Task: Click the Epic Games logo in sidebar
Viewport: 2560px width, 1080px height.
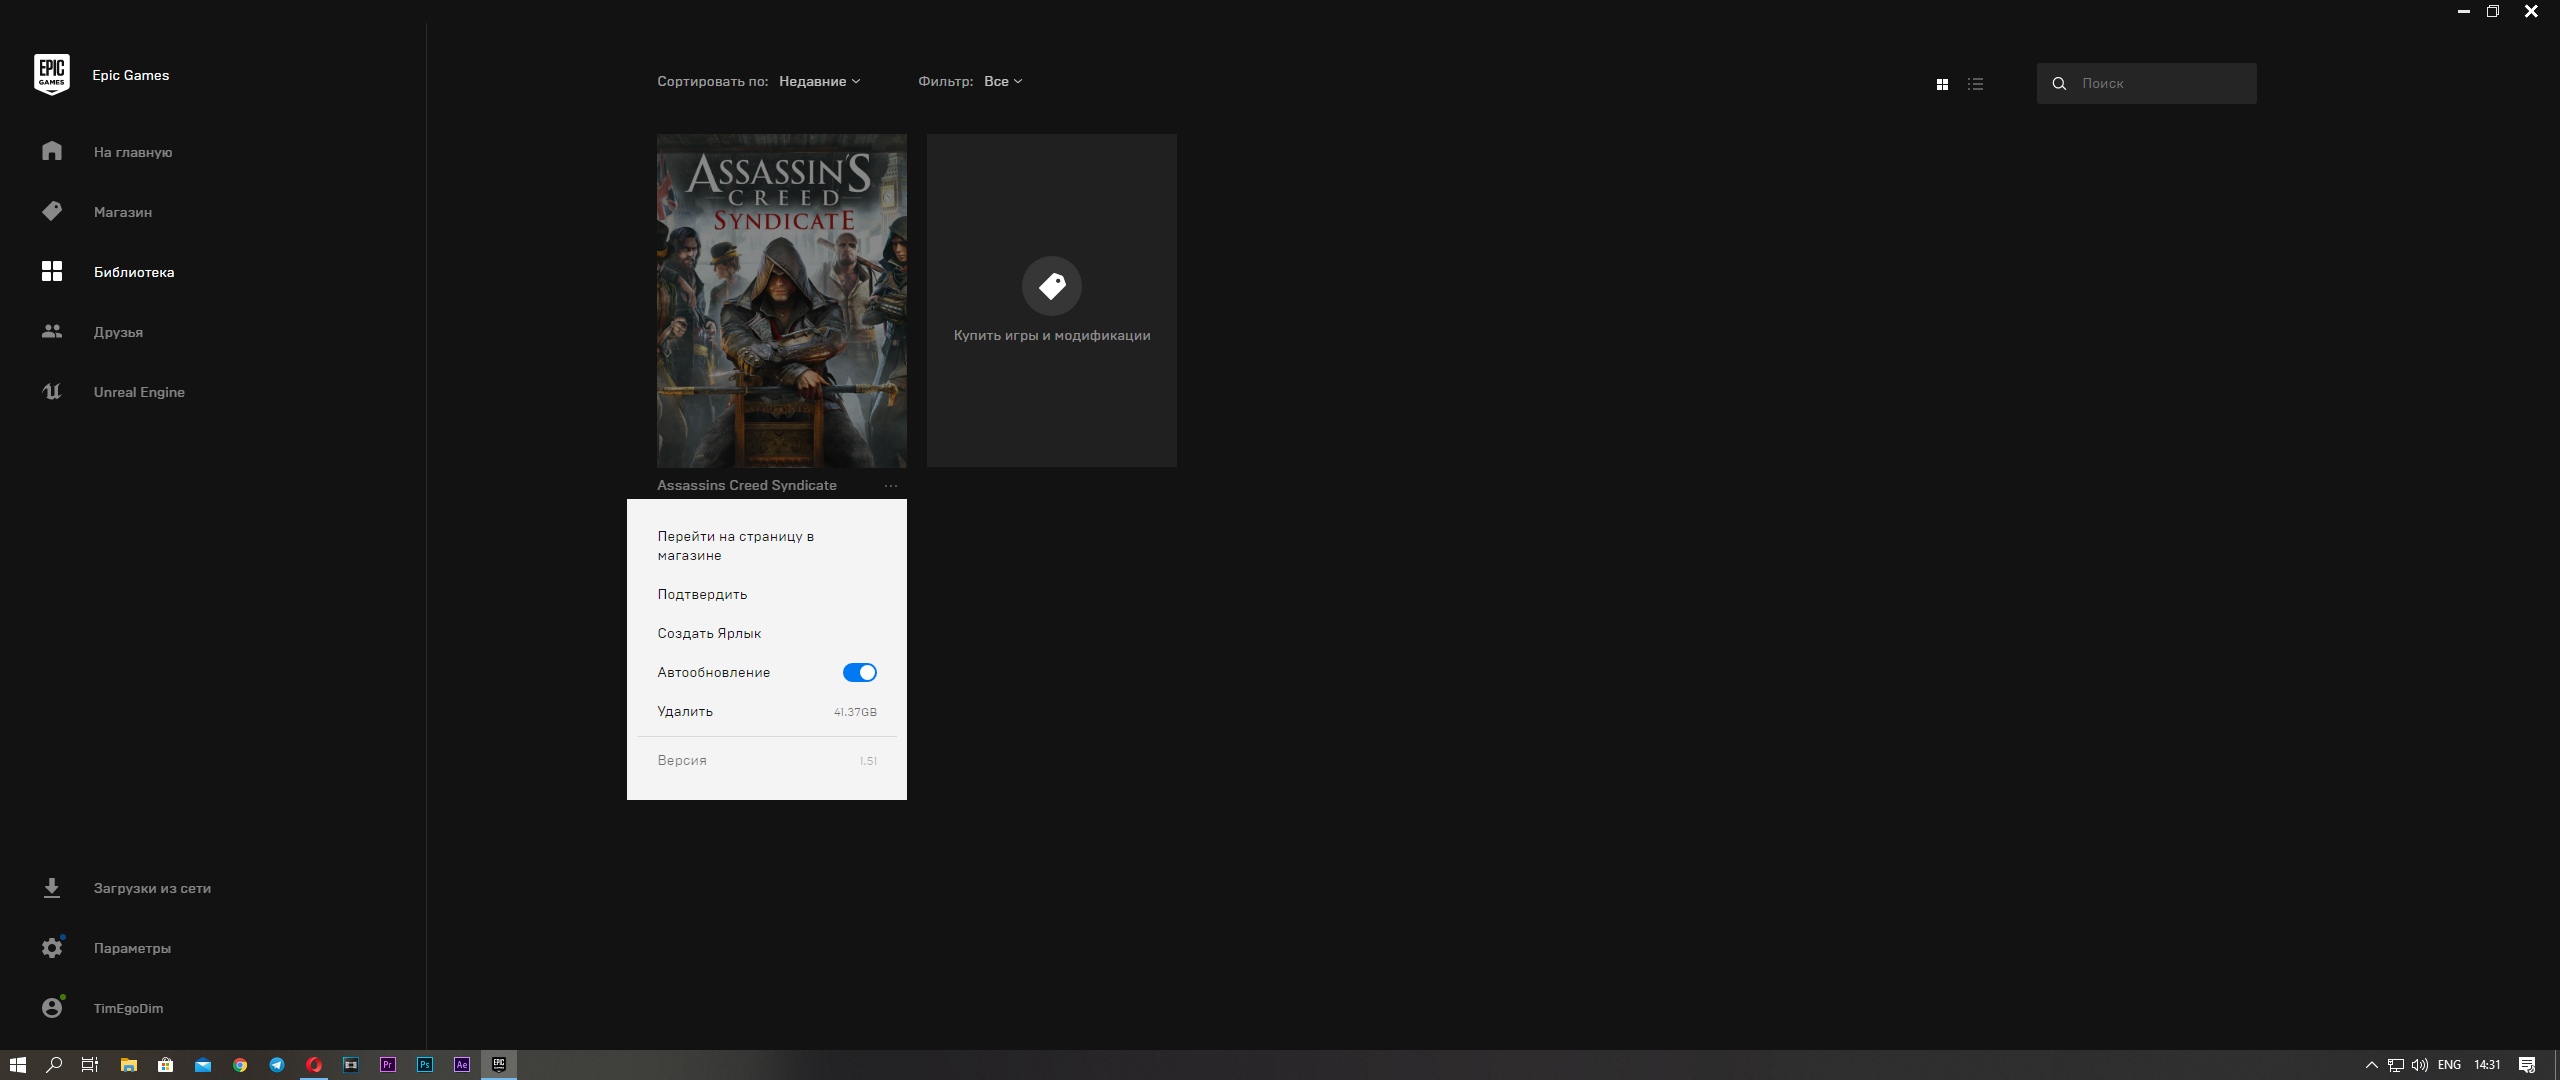Action: pos(52,75)
